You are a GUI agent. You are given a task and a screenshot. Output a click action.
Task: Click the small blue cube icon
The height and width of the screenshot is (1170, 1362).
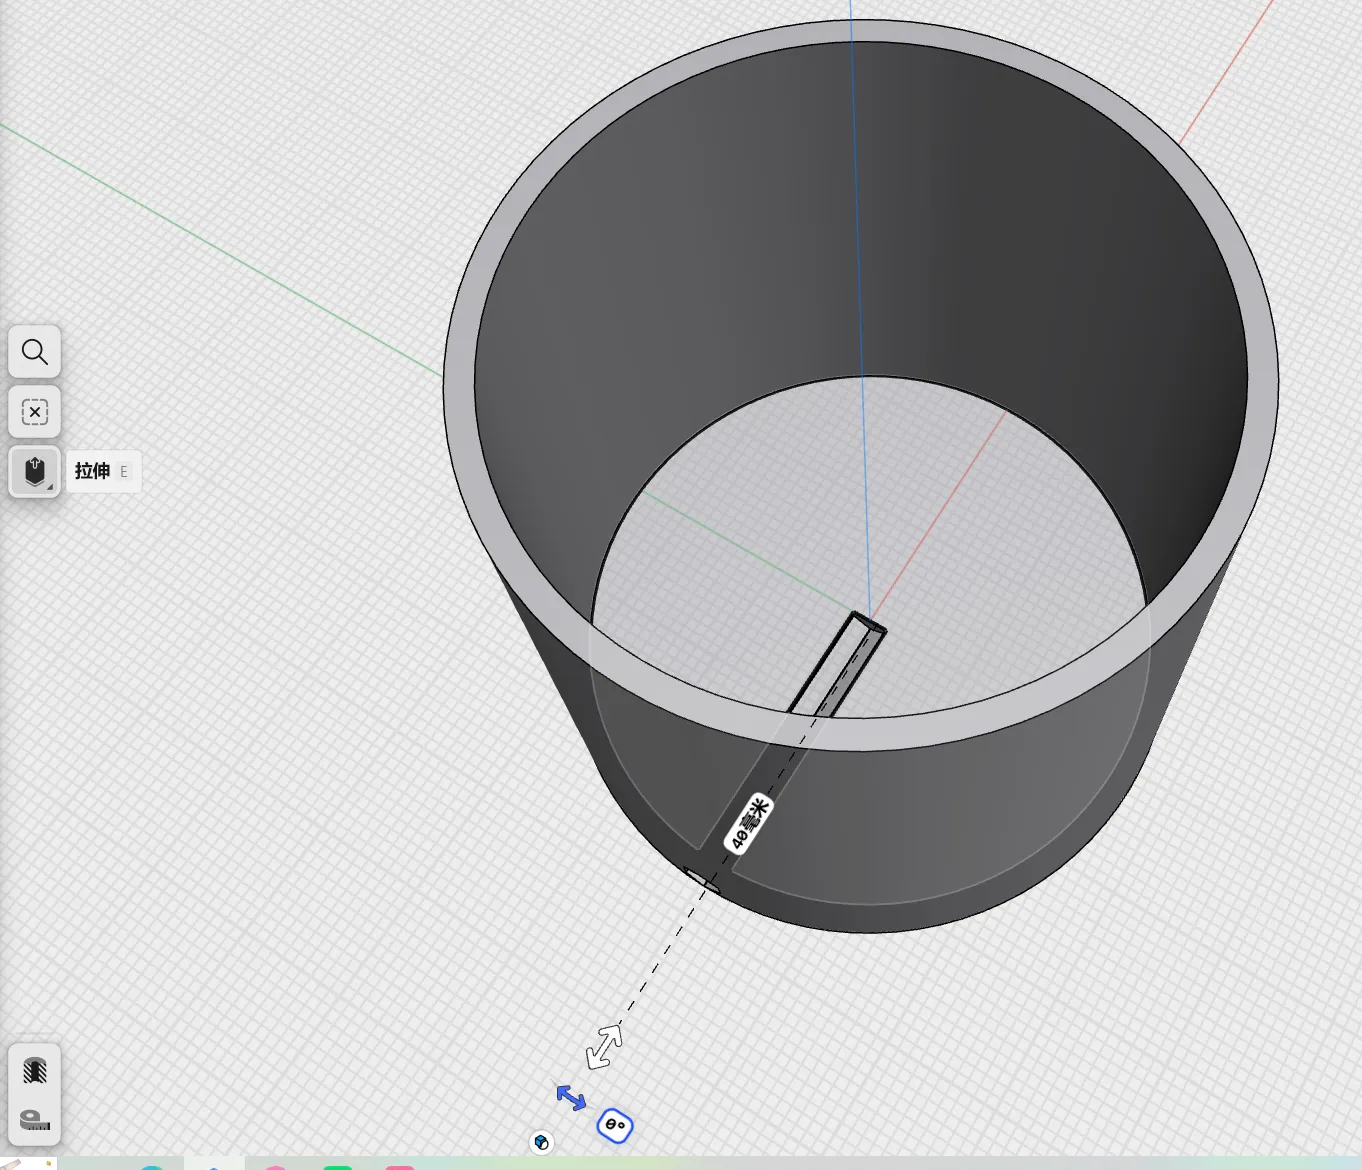pos(541,1142)
